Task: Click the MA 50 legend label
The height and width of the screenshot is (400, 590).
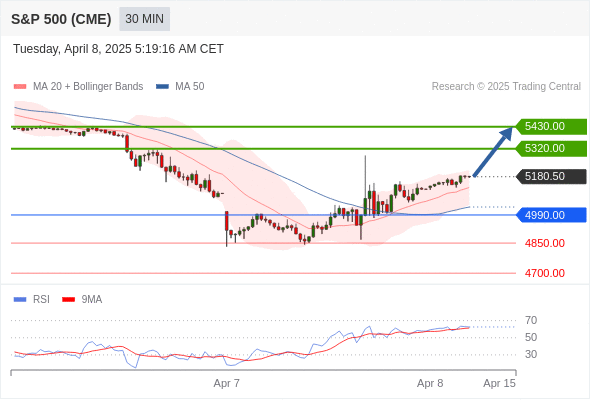Action: [x=190, y=87]
